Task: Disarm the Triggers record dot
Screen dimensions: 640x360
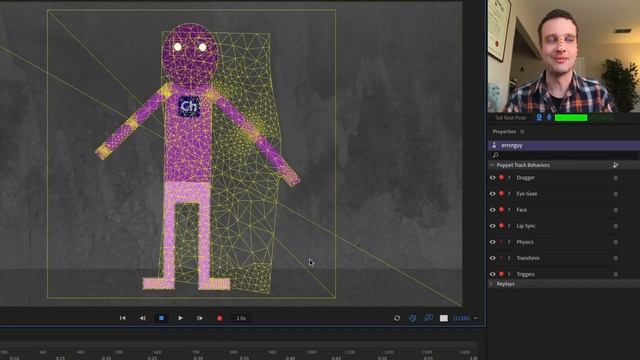Action: tap(501, 274)
